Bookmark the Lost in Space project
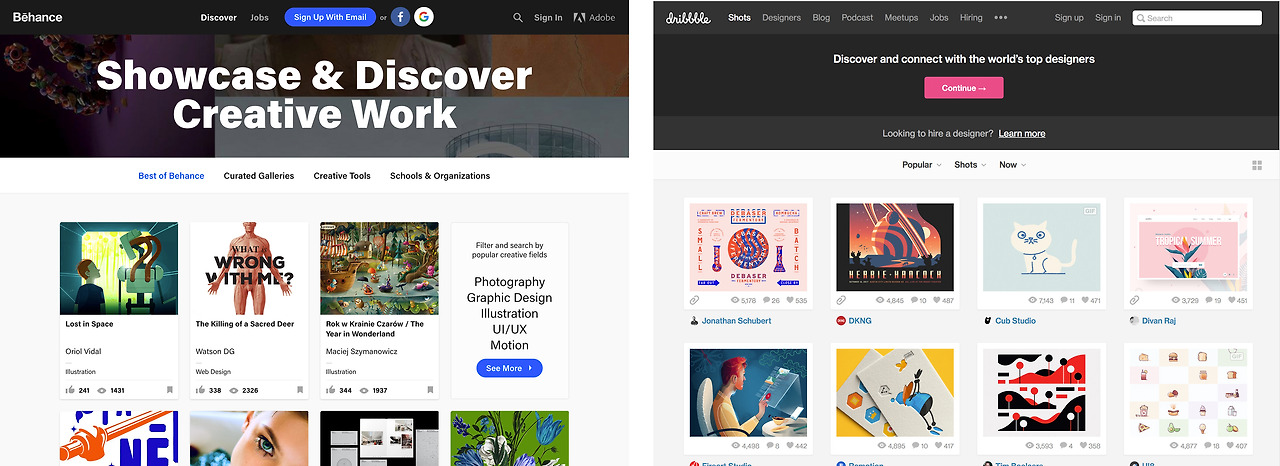The image size is (1280, 466). point(170,390)
